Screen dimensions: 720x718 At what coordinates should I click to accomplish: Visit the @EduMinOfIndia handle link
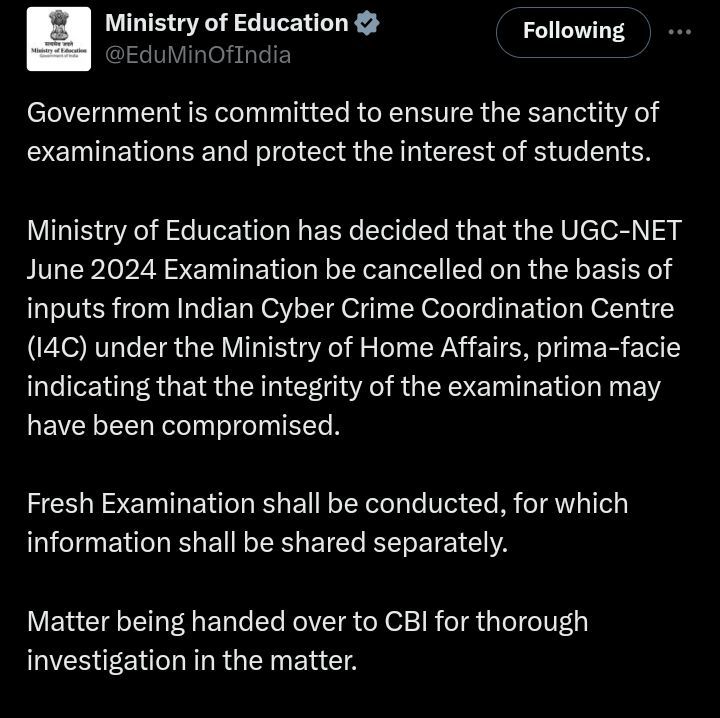[x=198, y=55]
